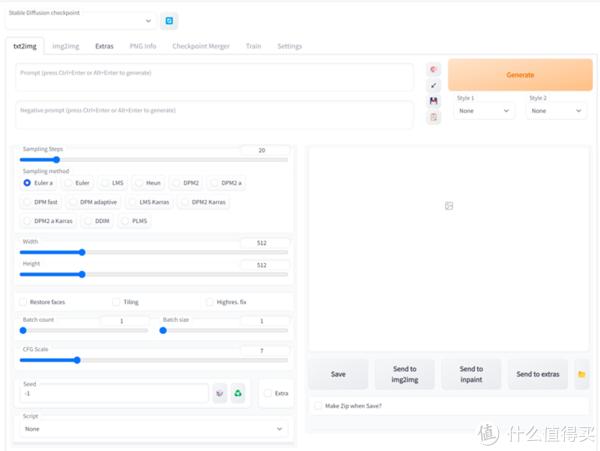Open the Stable Diffusion checkpoint dropdown
The width and height of the screenshot is (600, 451).
[x=81, y=21]
